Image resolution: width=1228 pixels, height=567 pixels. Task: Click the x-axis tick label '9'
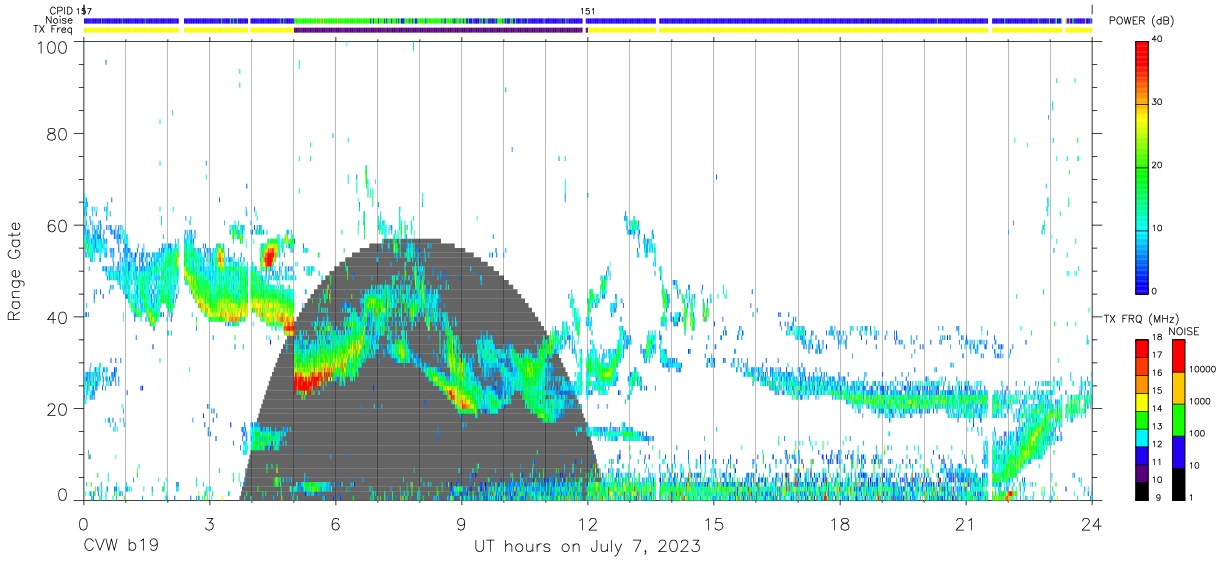click(461, 524)
